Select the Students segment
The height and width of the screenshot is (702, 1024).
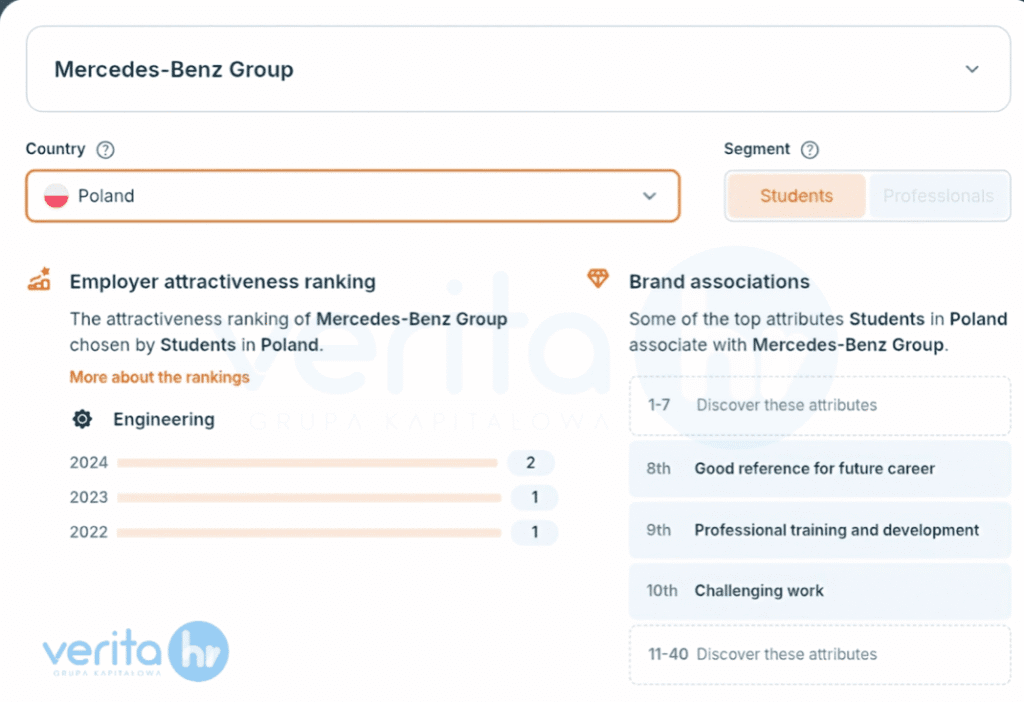[x=796, y=196]
